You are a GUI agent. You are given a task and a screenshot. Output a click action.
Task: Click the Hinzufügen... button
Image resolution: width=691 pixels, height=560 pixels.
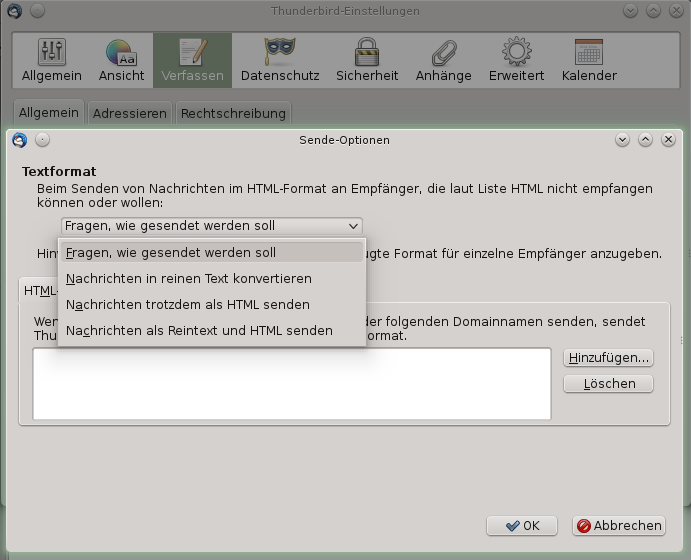click(x=608, y=358)
